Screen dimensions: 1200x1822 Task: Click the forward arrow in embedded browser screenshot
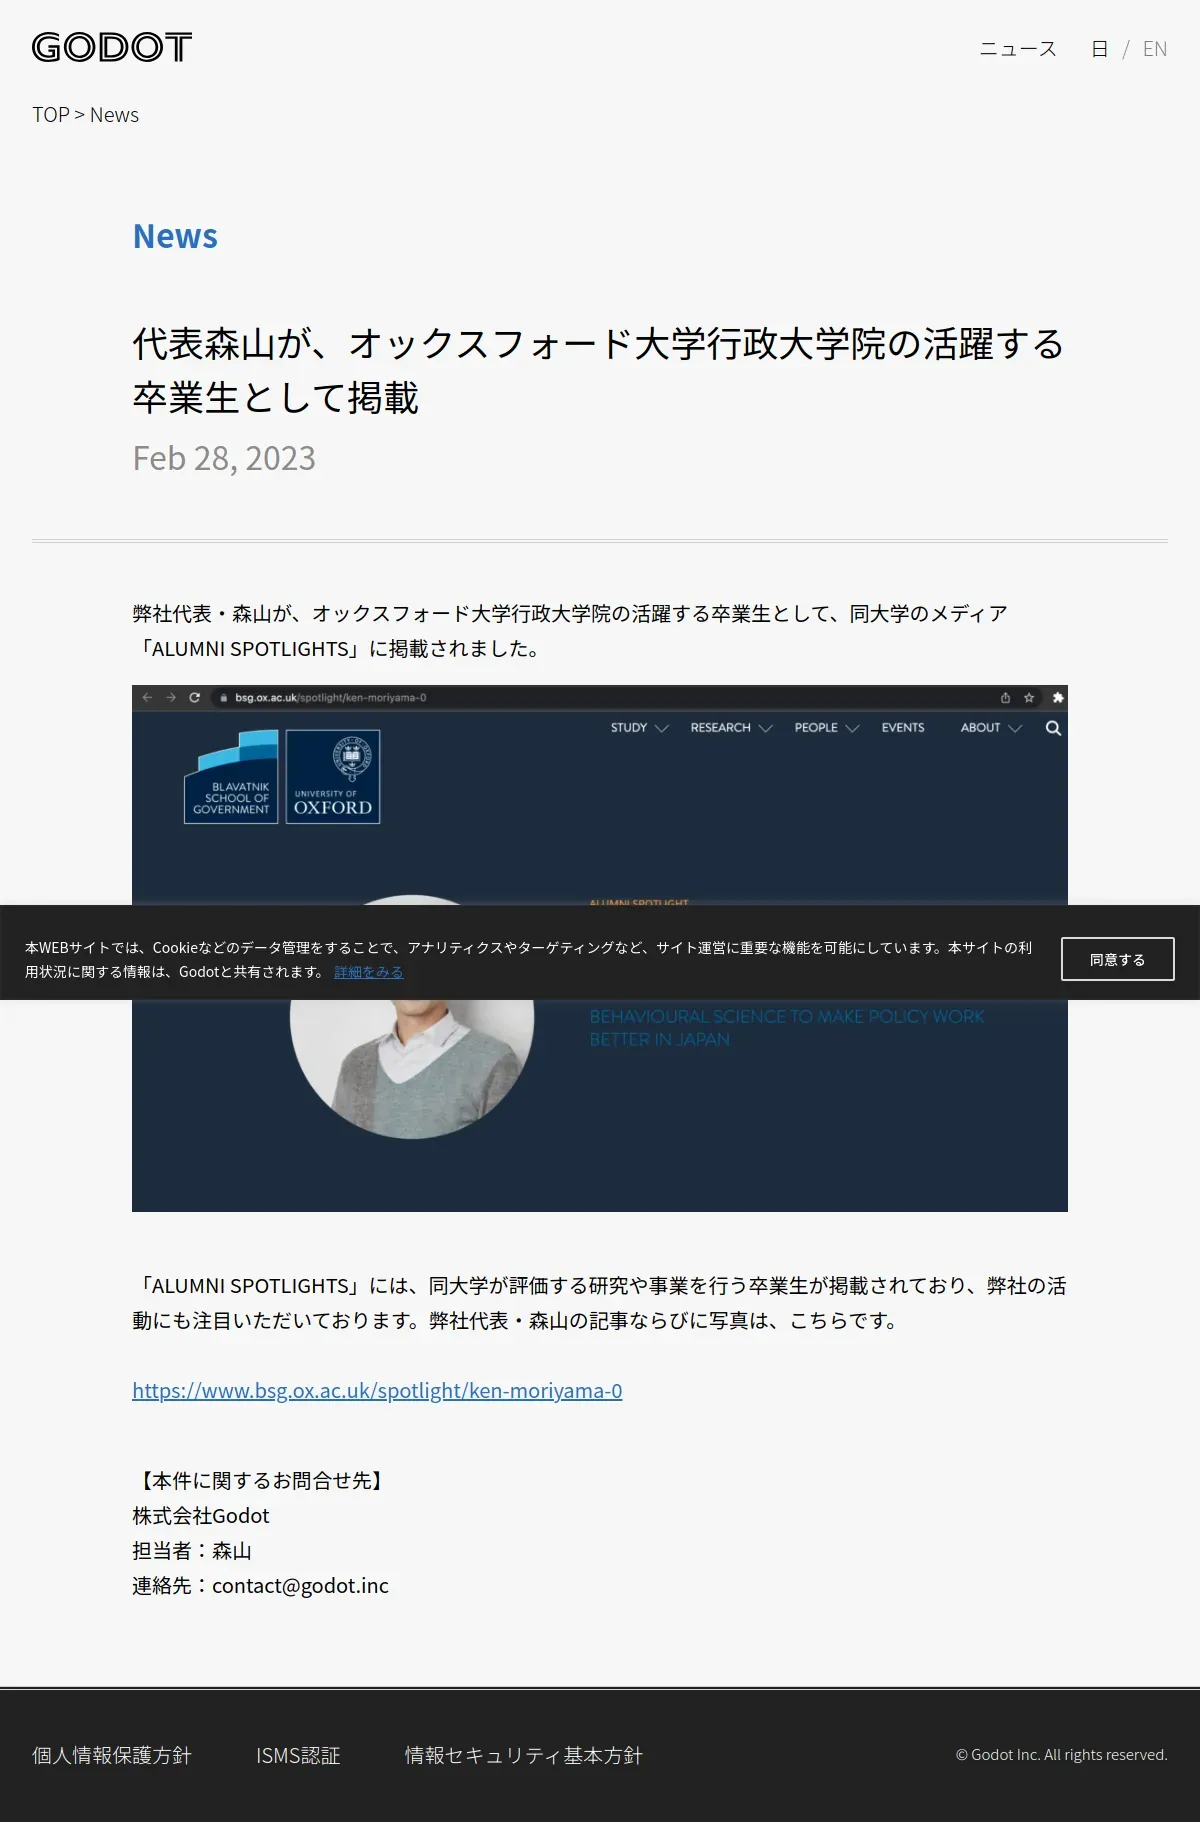(171, 698)
